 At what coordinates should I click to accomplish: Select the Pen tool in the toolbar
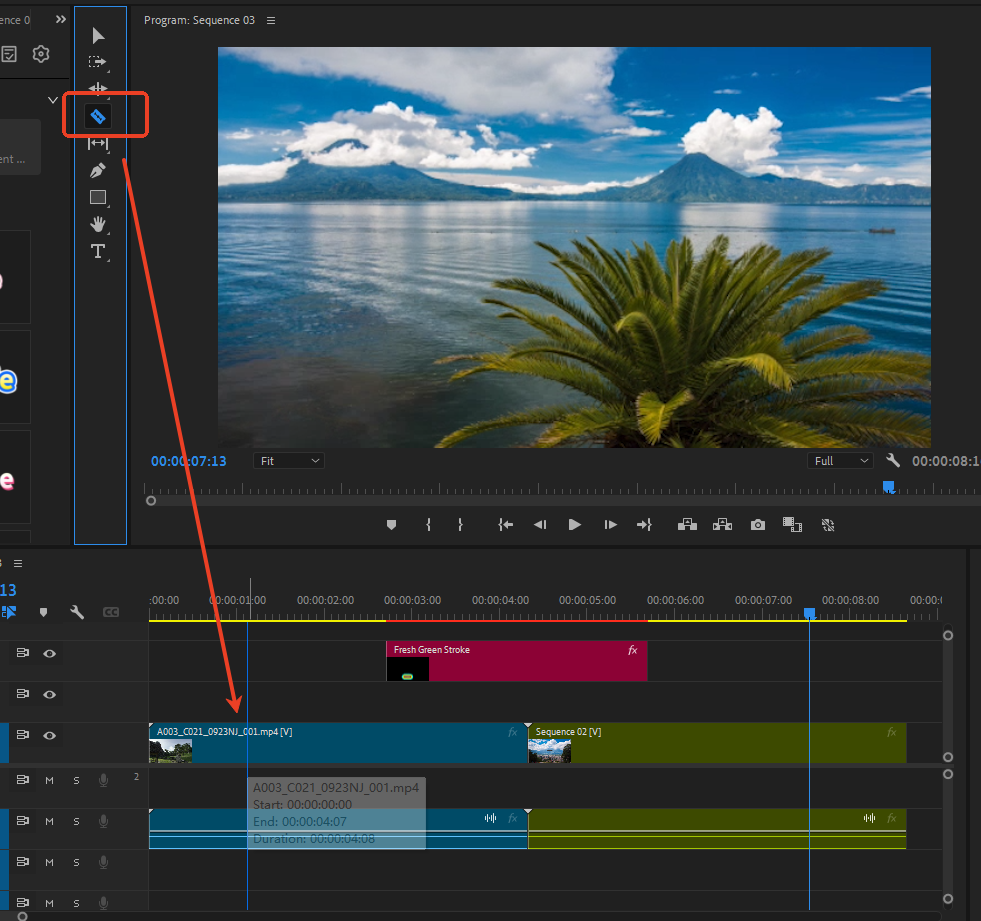(99, 170)
